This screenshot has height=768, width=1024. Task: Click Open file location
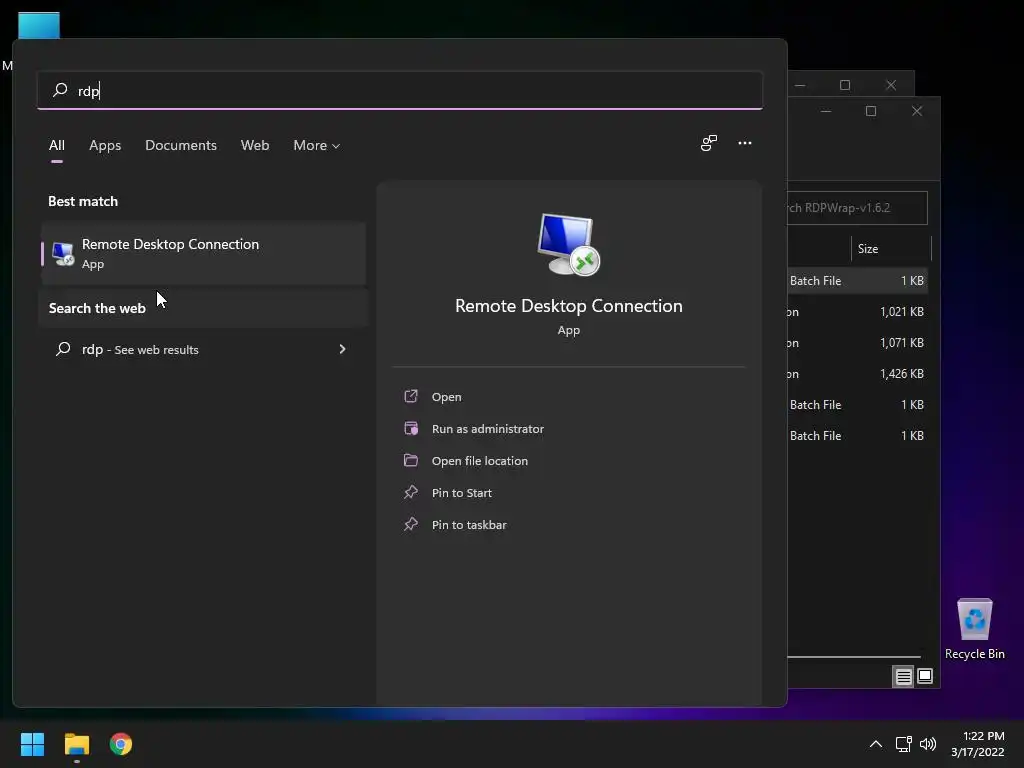(x=480, y=461)
